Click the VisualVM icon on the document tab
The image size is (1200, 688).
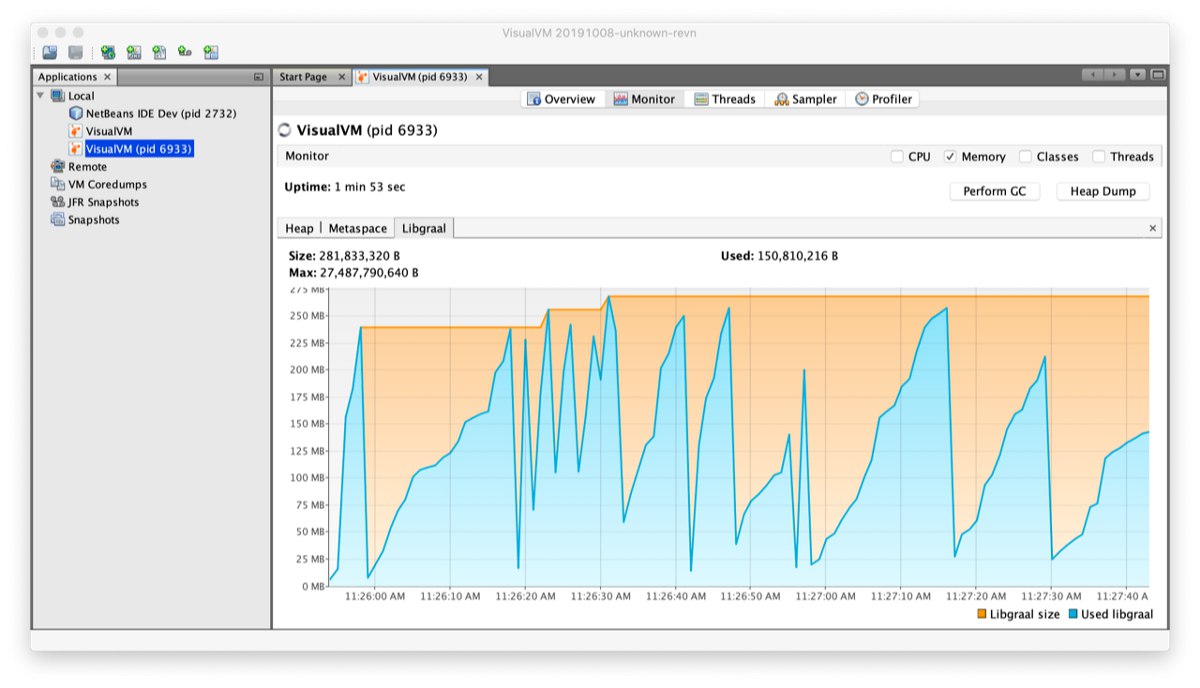coord(362,77)
